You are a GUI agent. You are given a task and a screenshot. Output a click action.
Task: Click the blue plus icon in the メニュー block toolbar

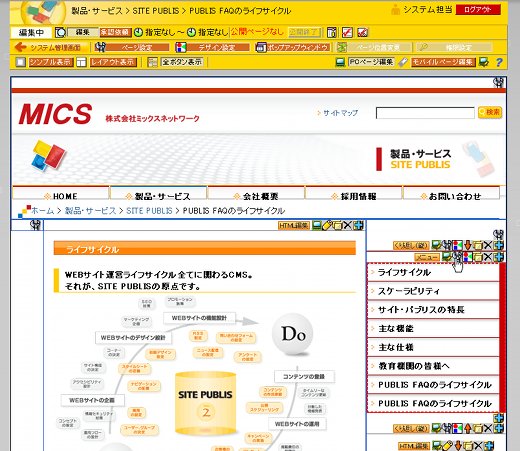(499, 257)
